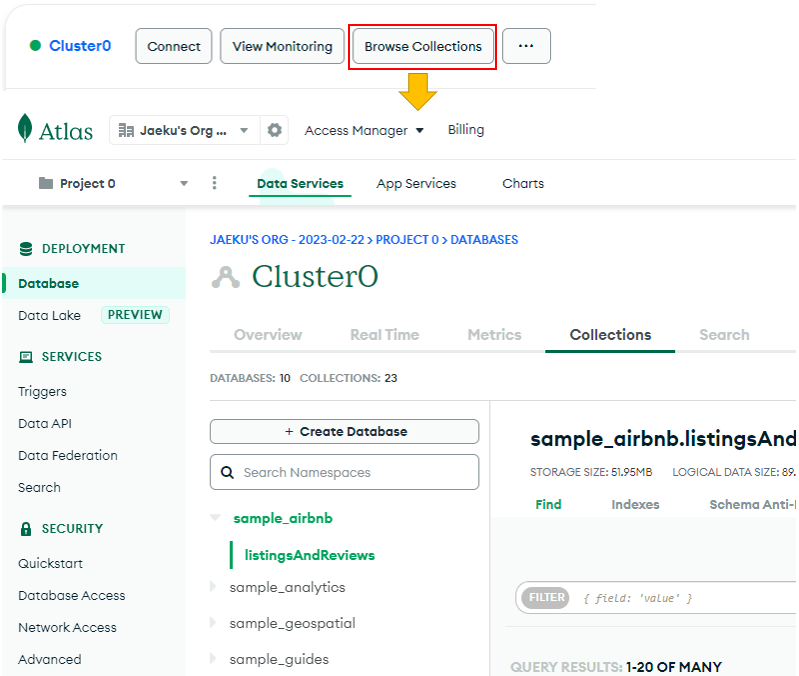Open Network Access in the sidebar
The width and height of the screenshot is (799, 676).
point(67,628)
